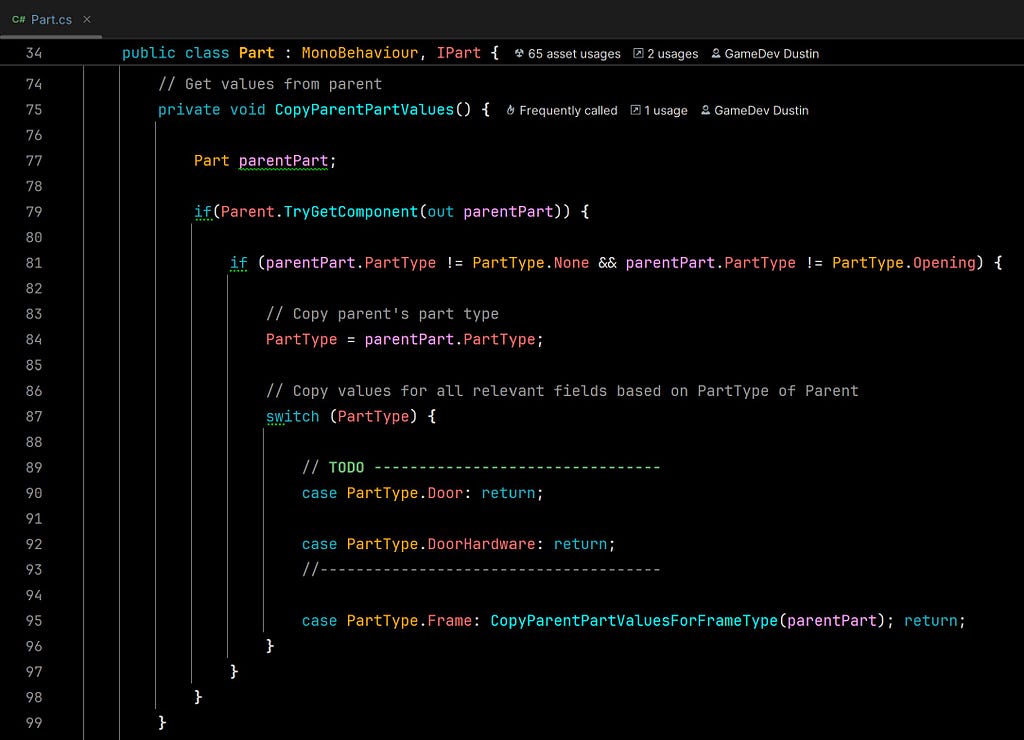Click the switch closing brace on line 96
The height and width of the screenshot is (740, 1024).
point(270,646)
